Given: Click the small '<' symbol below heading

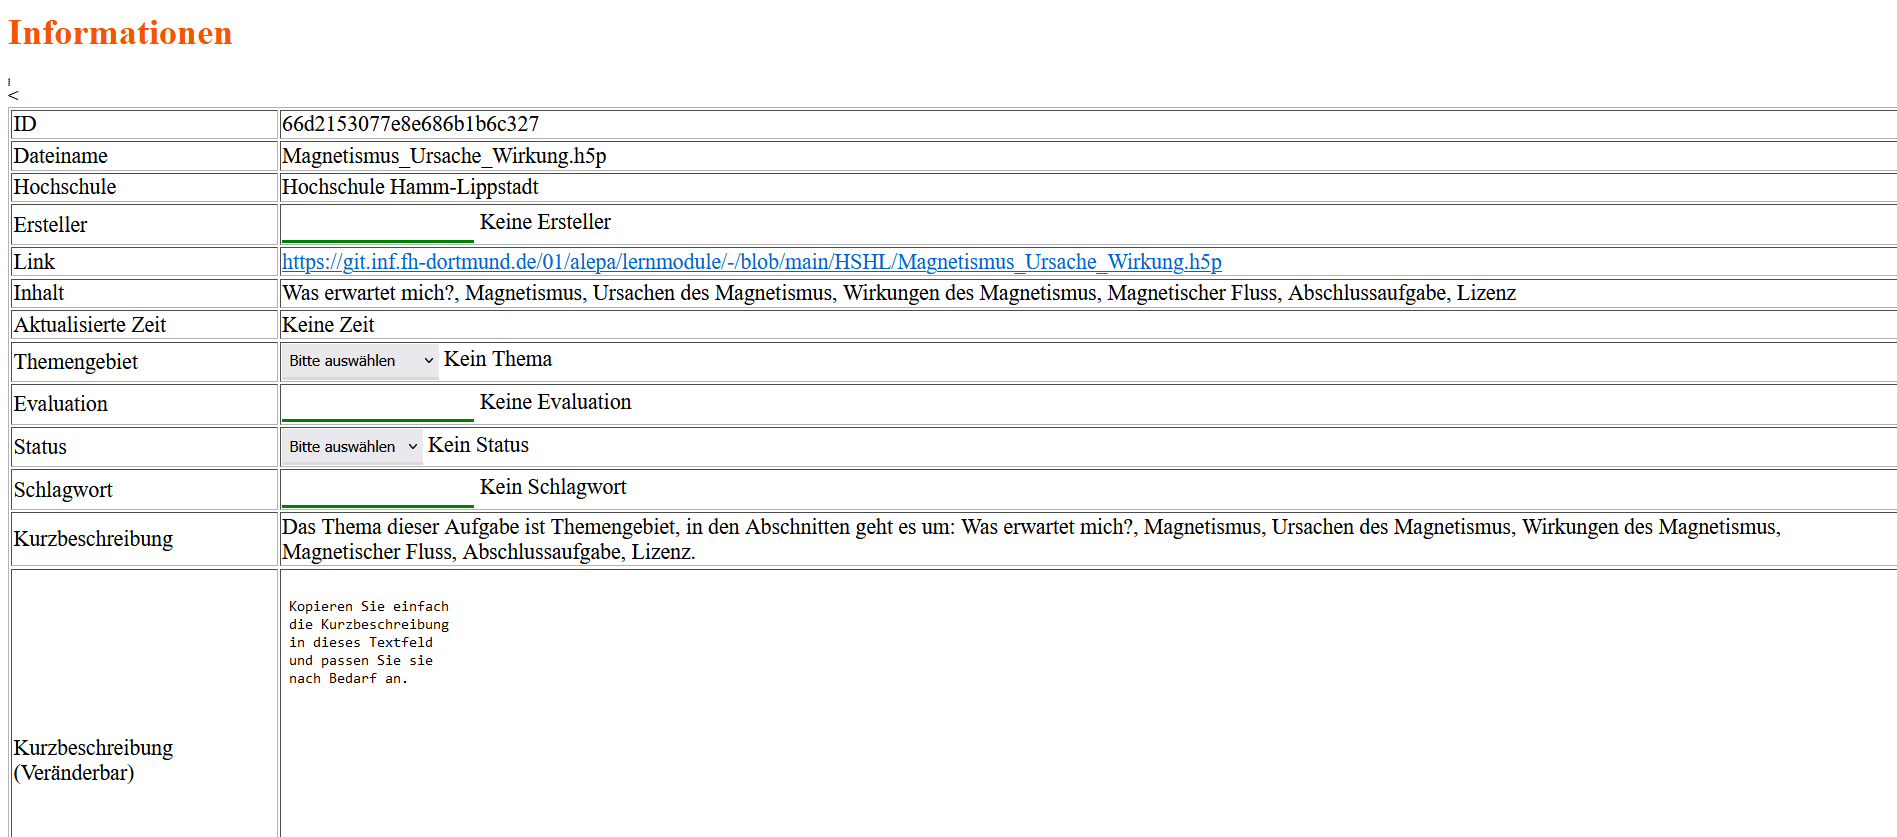Looking at the screenshot, I should pyautogui.click(x=13, y=96).
